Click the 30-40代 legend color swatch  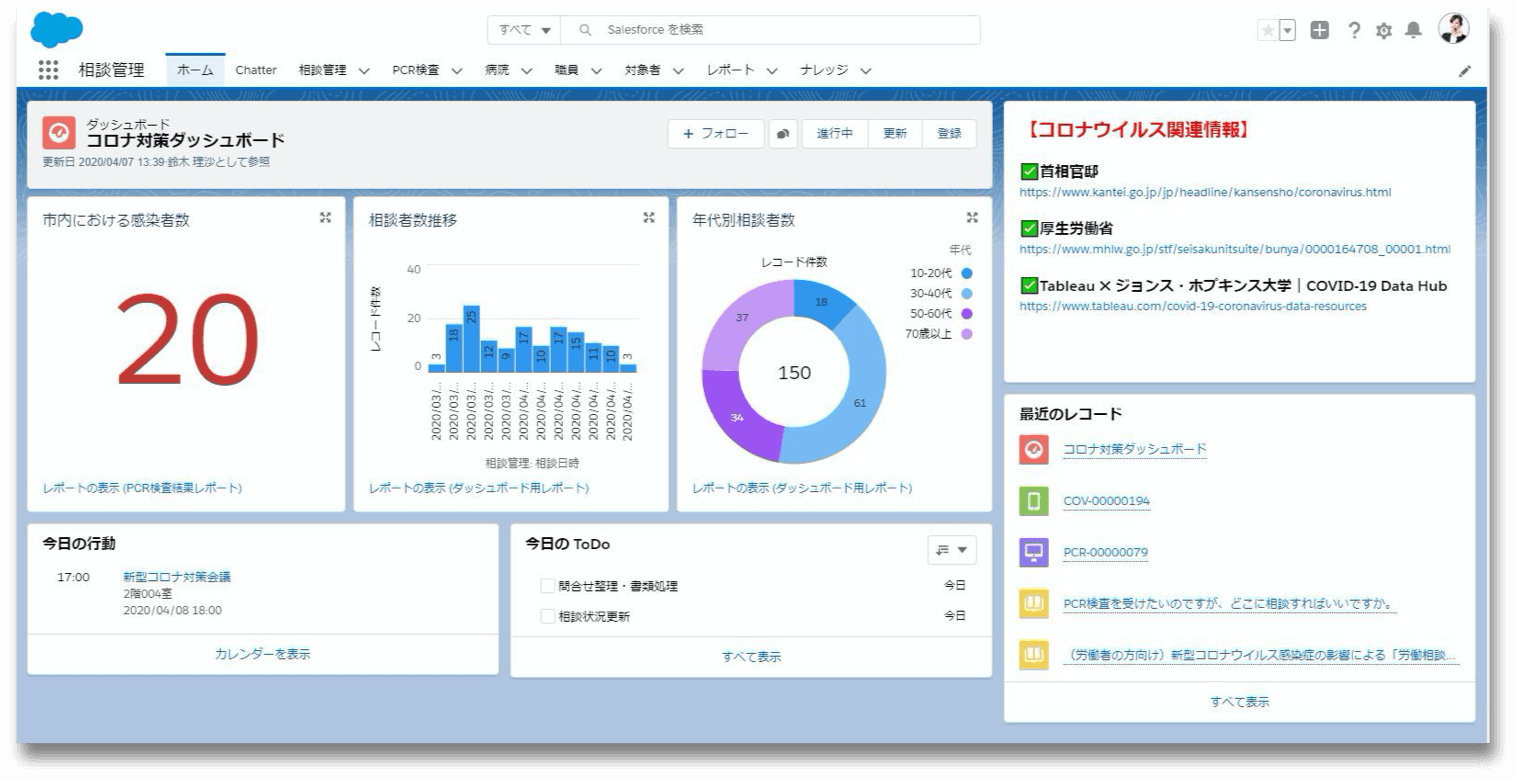966,294
